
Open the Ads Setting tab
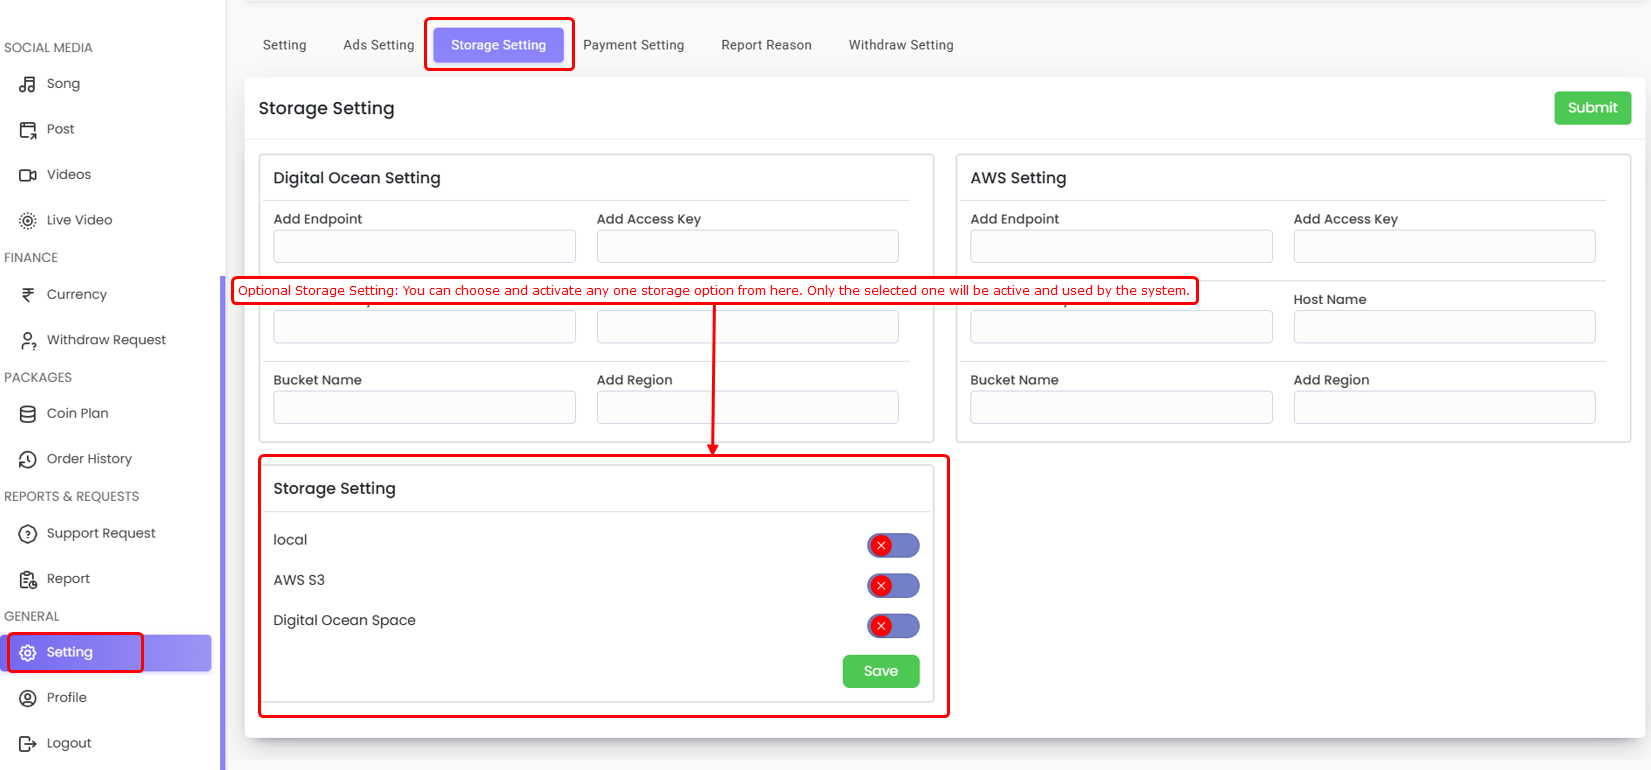[378, 45]
